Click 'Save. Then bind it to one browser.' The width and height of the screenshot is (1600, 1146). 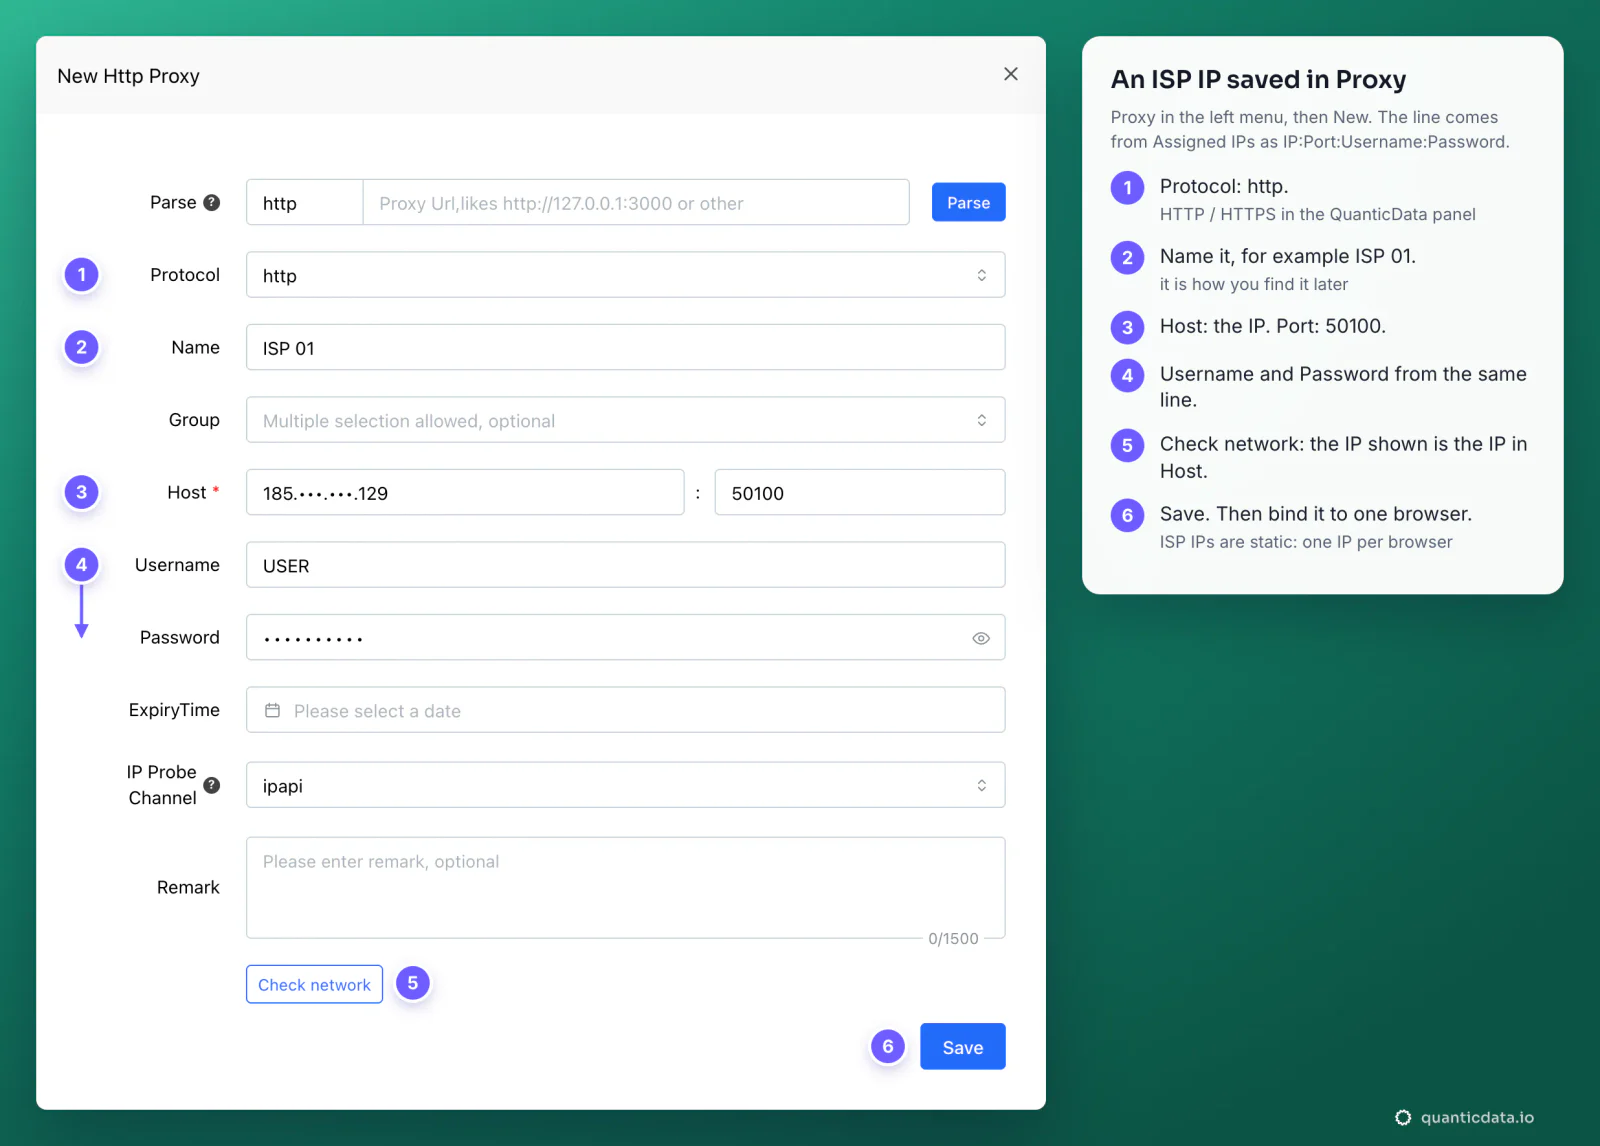[x=1316, y=514]
